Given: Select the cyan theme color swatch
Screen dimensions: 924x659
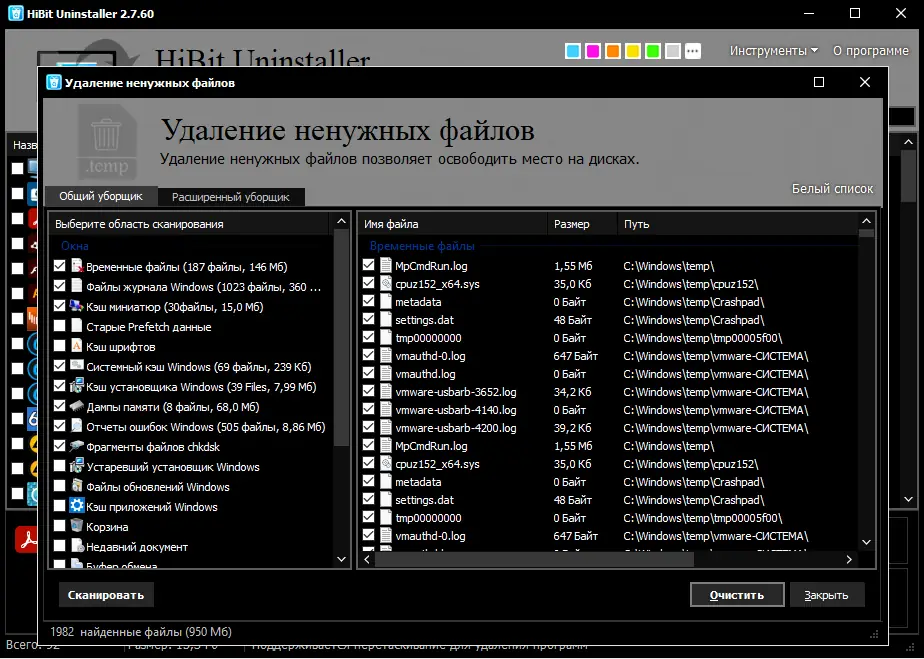Looking at the screenshot, I should pyautogui.click(x=573, y=51).
